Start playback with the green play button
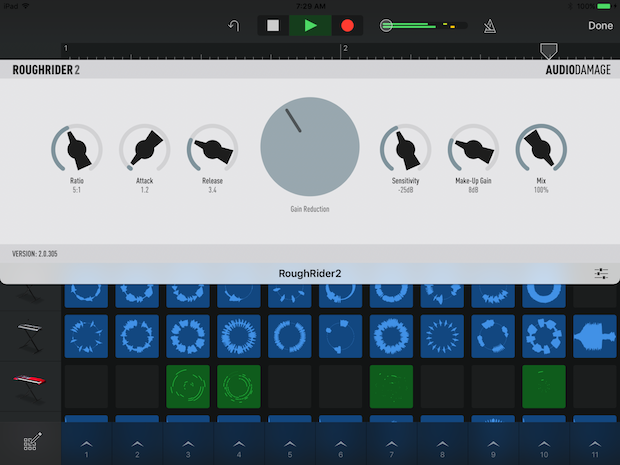This screenshot has height=465, width=620. tap(310, 26)
